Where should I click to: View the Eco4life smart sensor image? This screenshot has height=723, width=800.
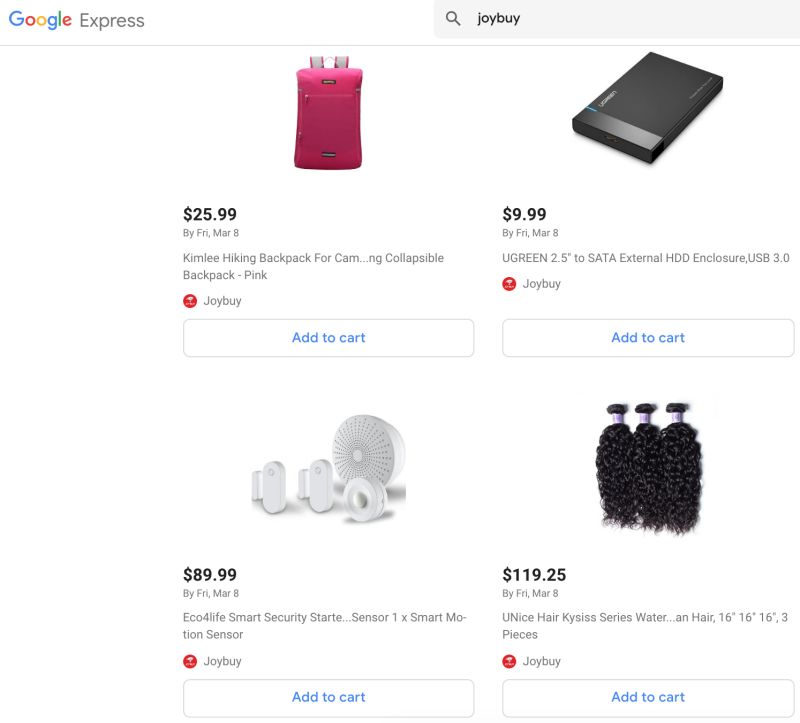click(328, 470)
